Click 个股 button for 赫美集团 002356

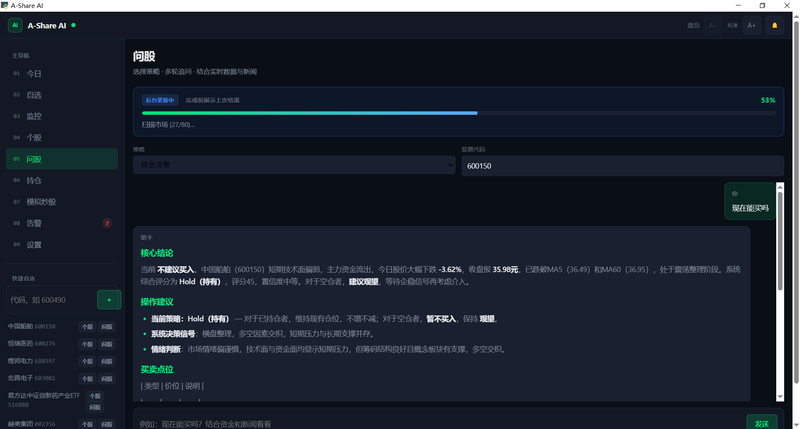(87, 424)
